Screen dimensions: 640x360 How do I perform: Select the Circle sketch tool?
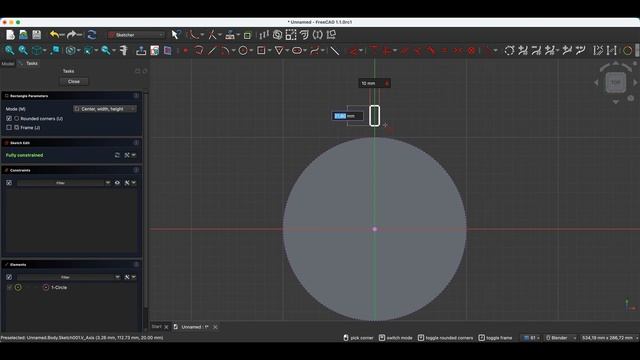click(x=243, y=51)
